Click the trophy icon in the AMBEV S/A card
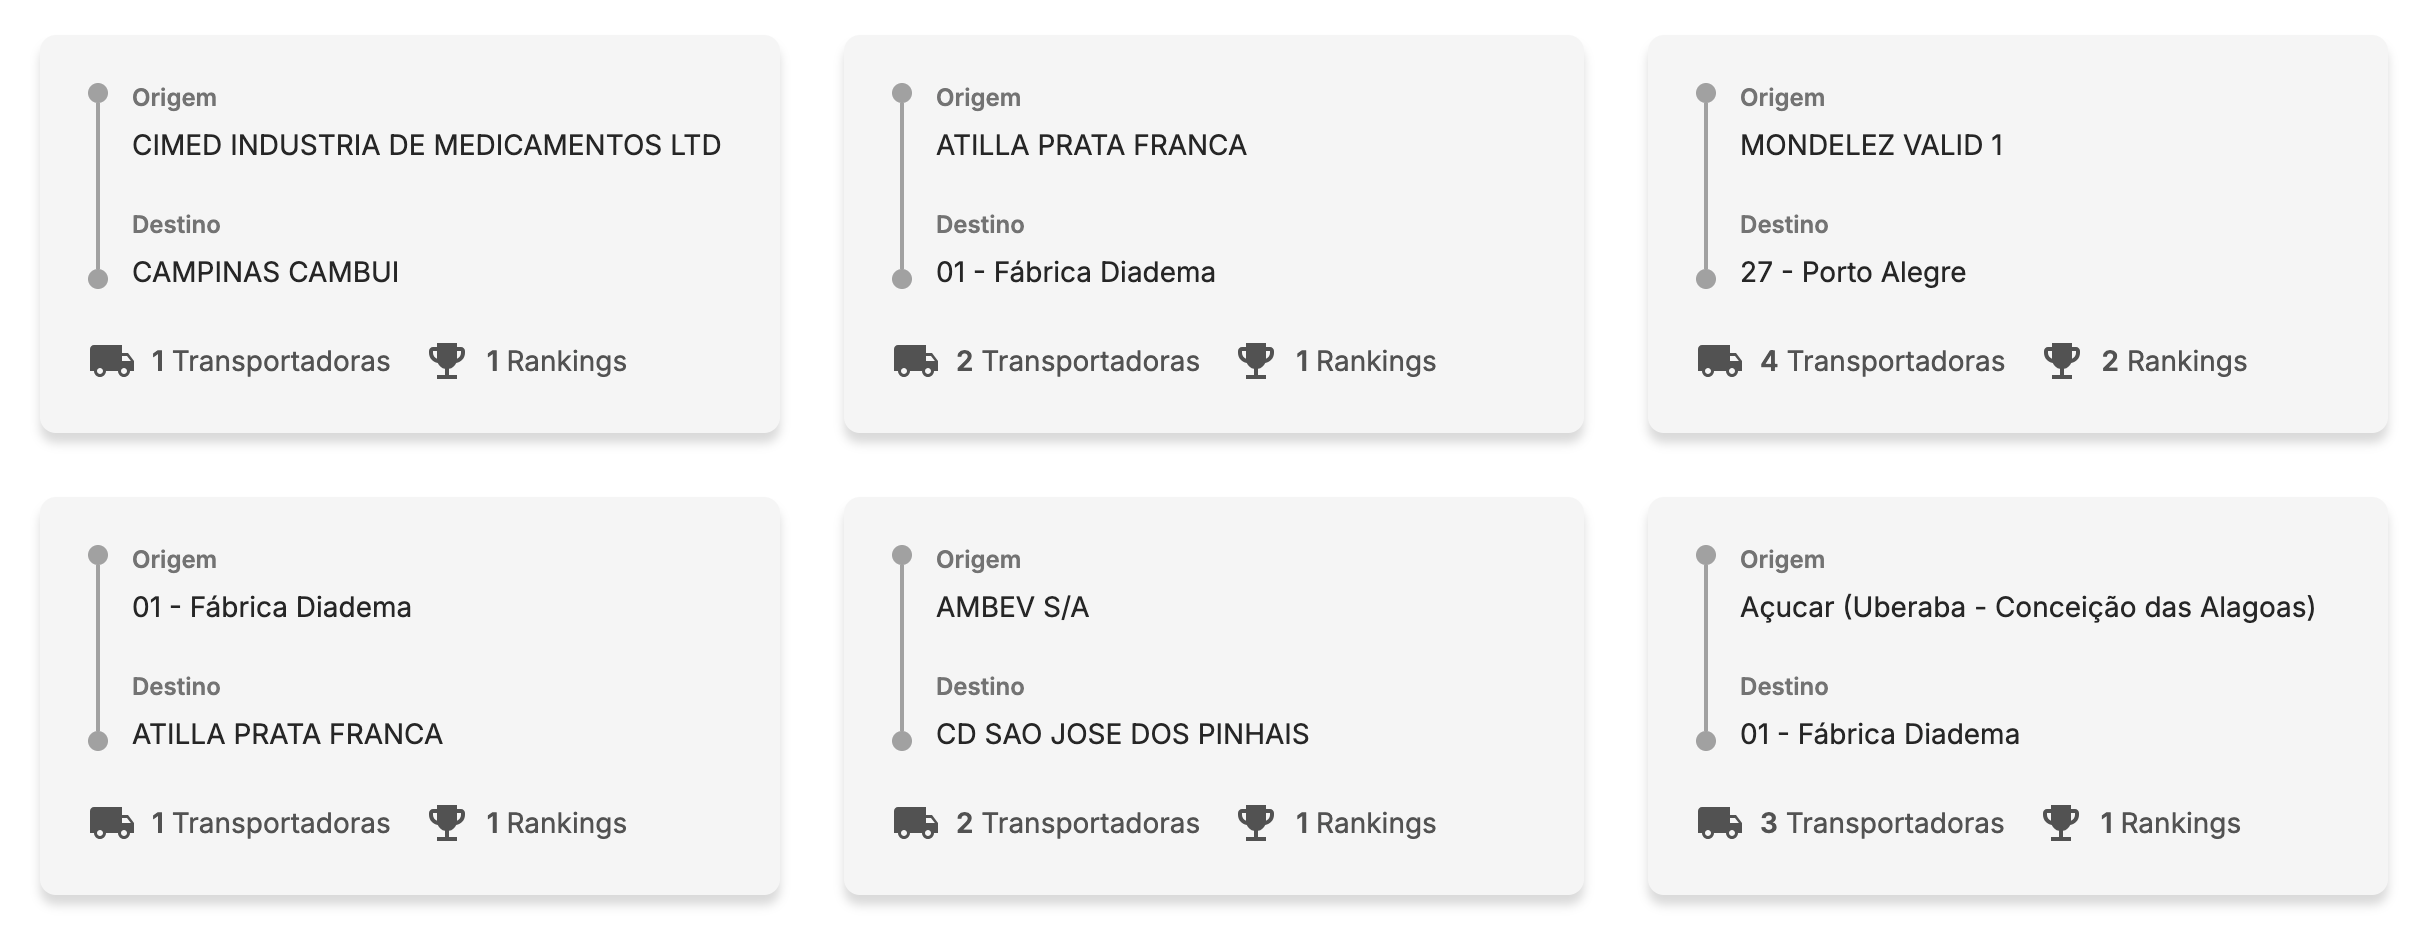 click(x=1256, y=823)
